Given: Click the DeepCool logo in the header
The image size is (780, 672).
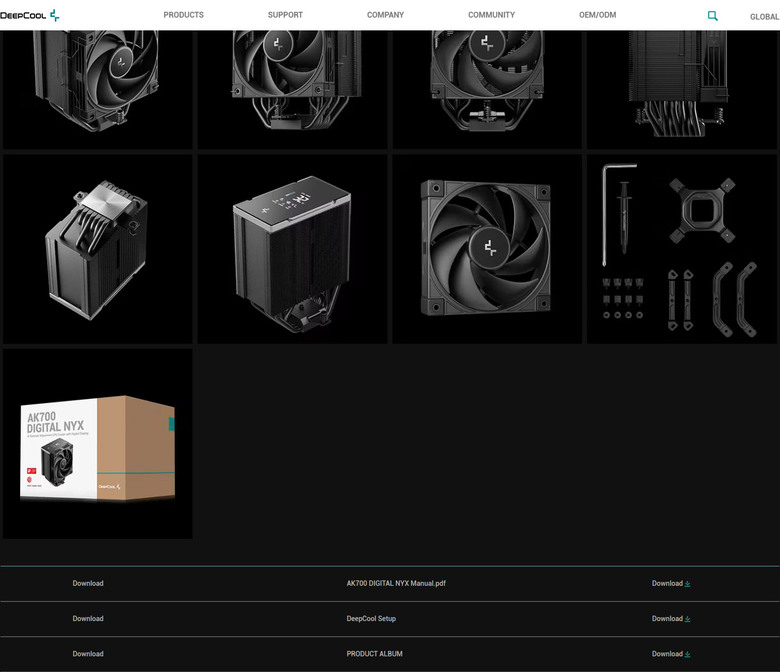Looking at the screenshot, I should (30, 15).
